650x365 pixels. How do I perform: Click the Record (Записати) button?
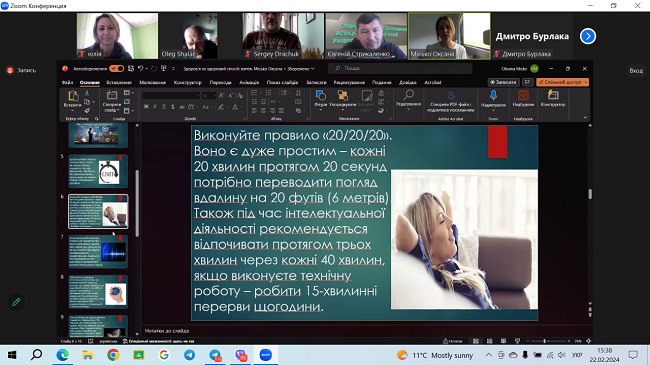(503, 82)
